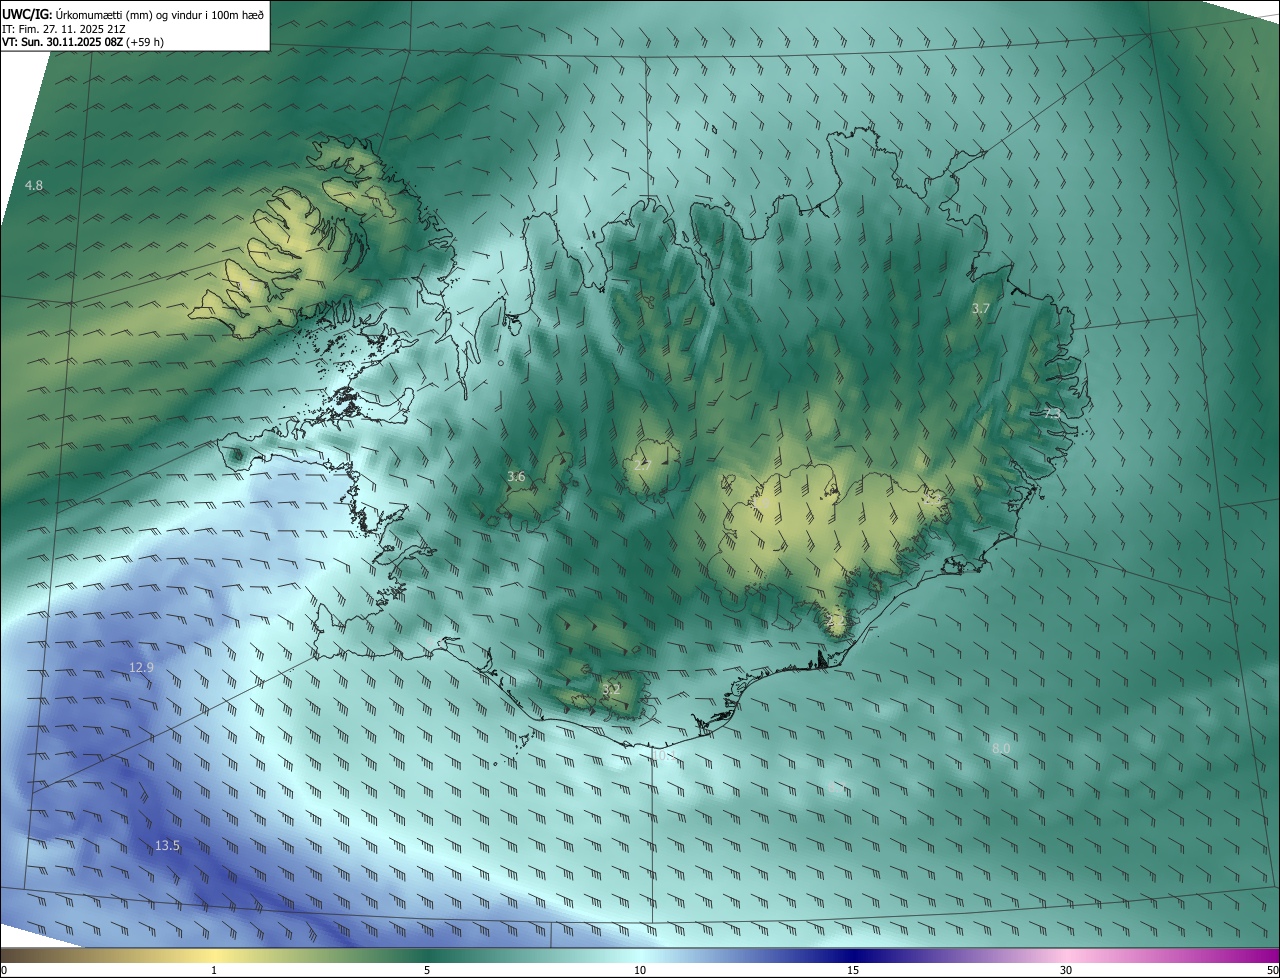Click the "30" tick on the color scale

point(1066,971)
